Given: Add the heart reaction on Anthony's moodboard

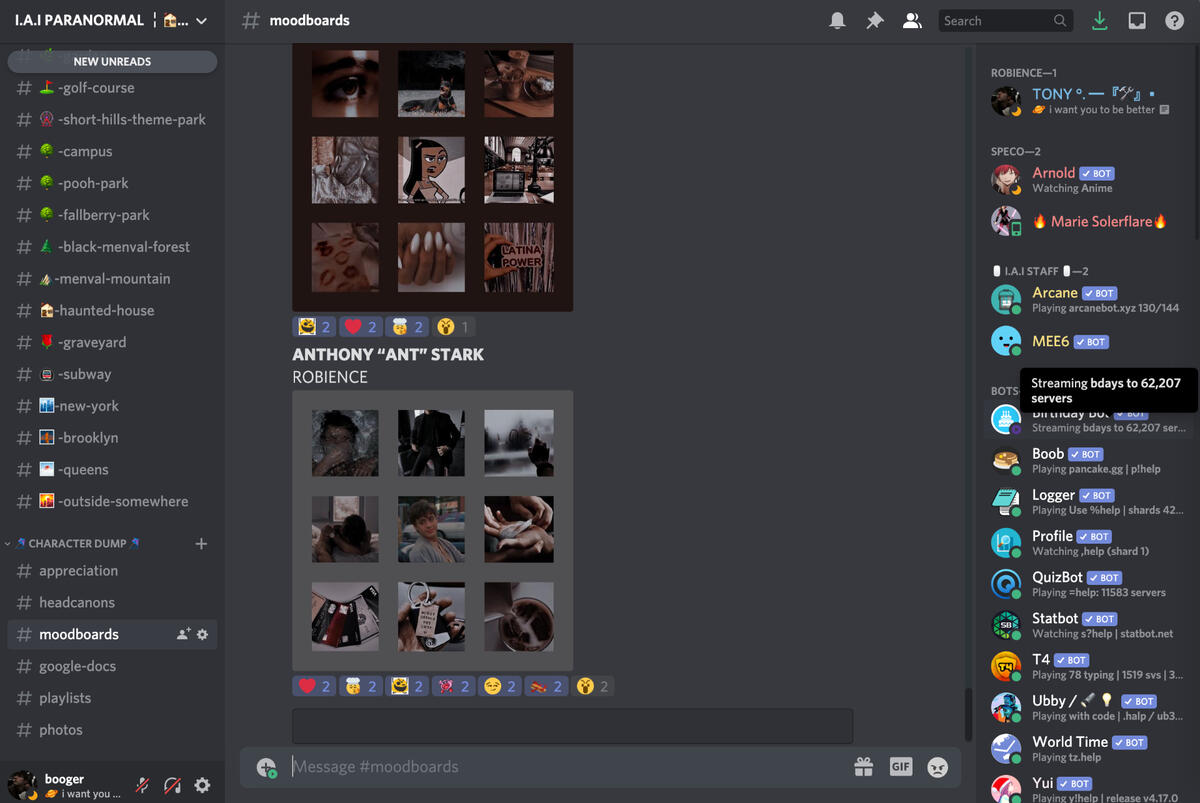Looking at the screenshot, I should pyautogui.click(x=314, y=686).
